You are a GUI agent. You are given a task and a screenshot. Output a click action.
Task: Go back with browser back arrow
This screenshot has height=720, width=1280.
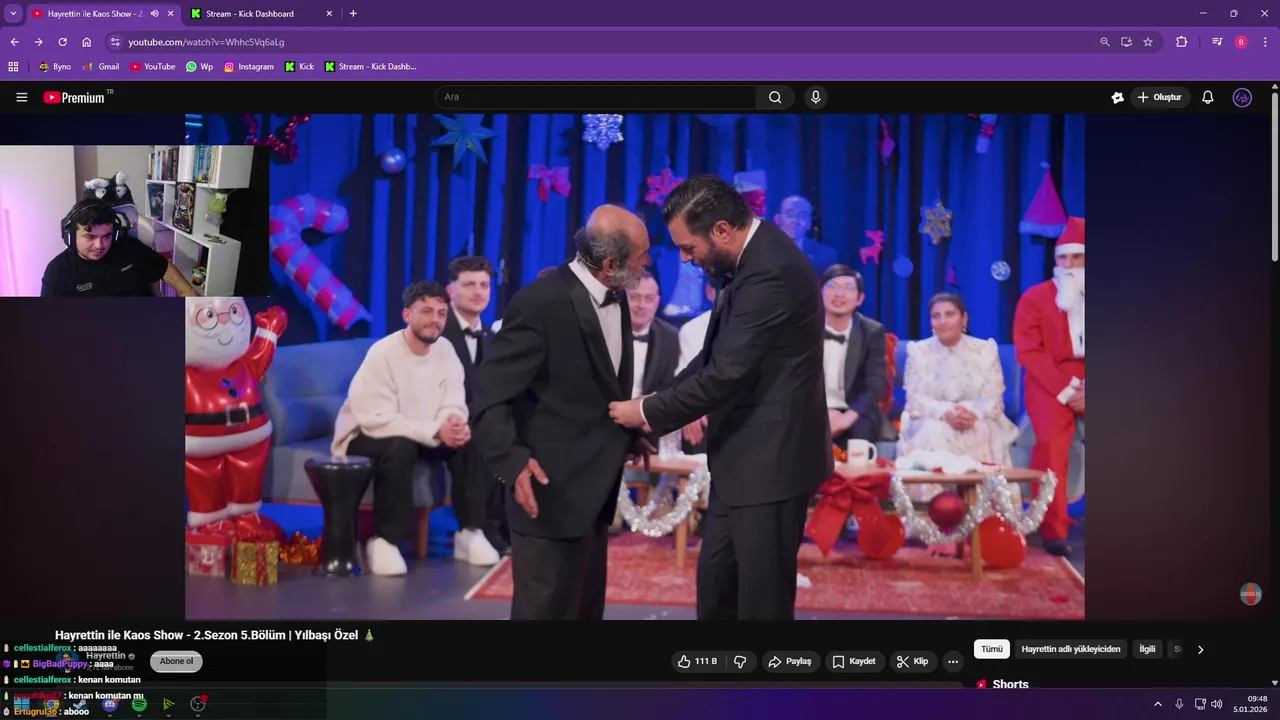tap(14, 42)
